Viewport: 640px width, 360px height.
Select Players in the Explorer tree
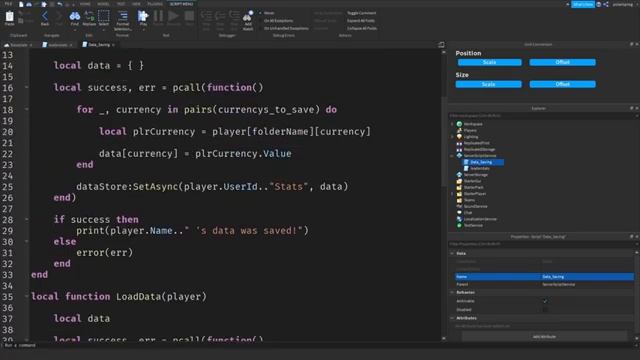(470, 131)
